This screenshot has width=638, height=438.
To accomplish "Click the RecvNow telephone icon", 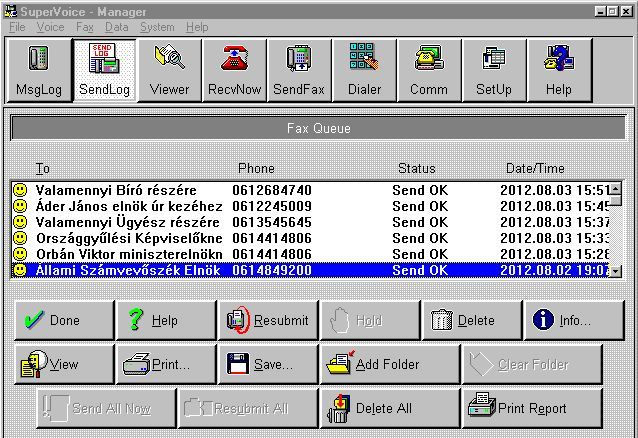I will (234, 59).
